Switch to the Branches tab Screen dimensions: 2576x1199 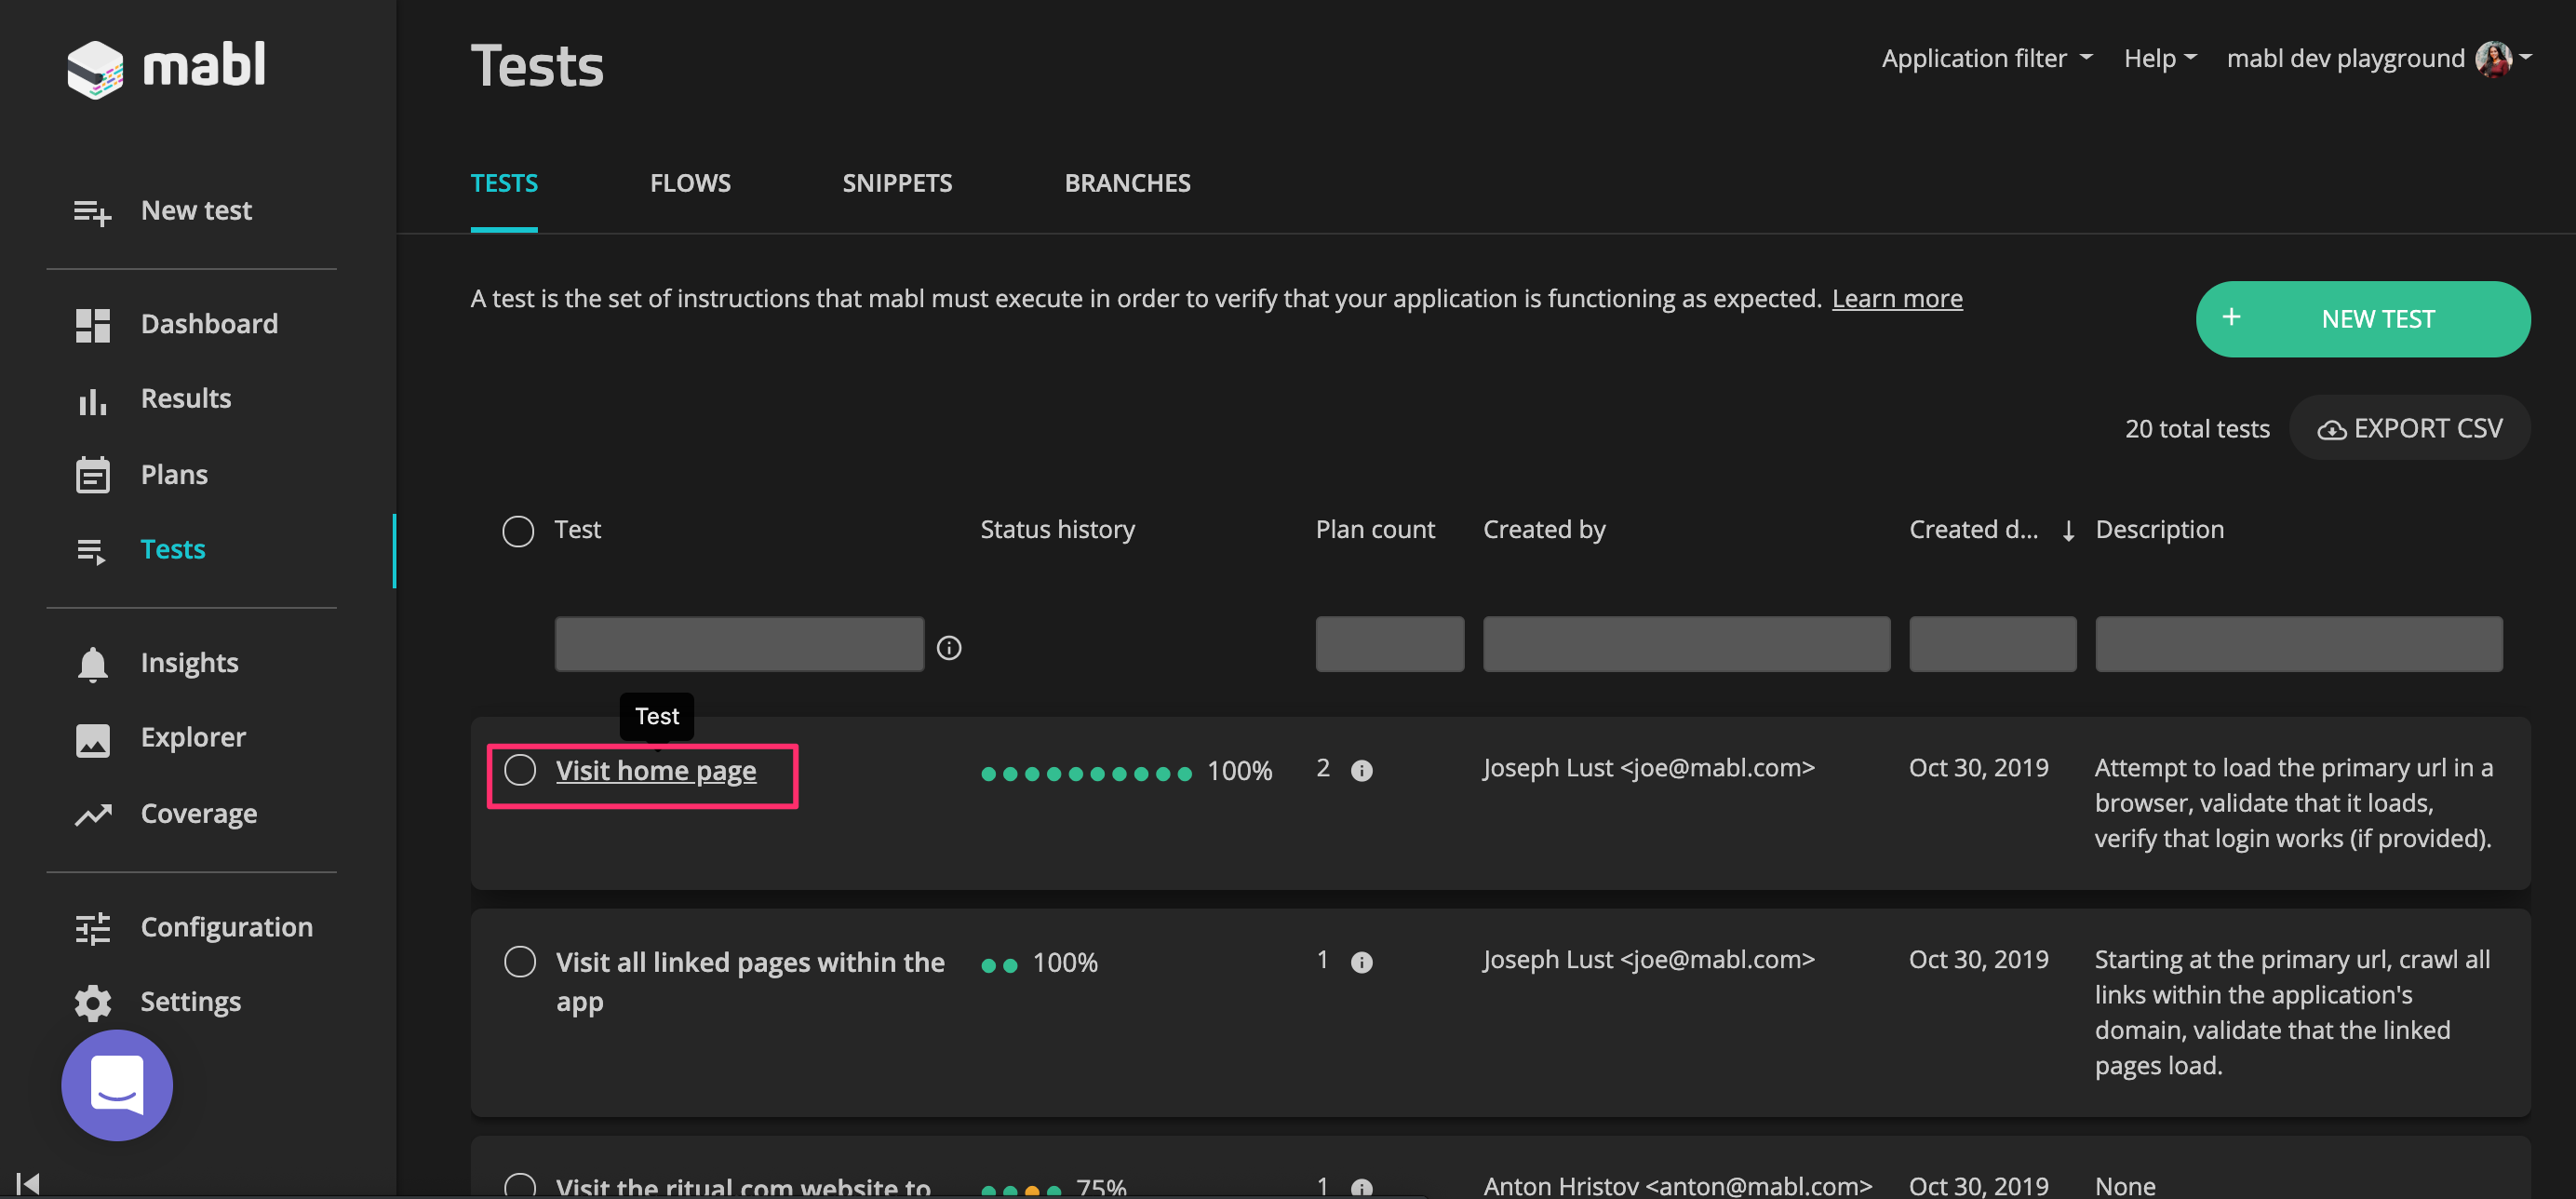click(1127, 184)
